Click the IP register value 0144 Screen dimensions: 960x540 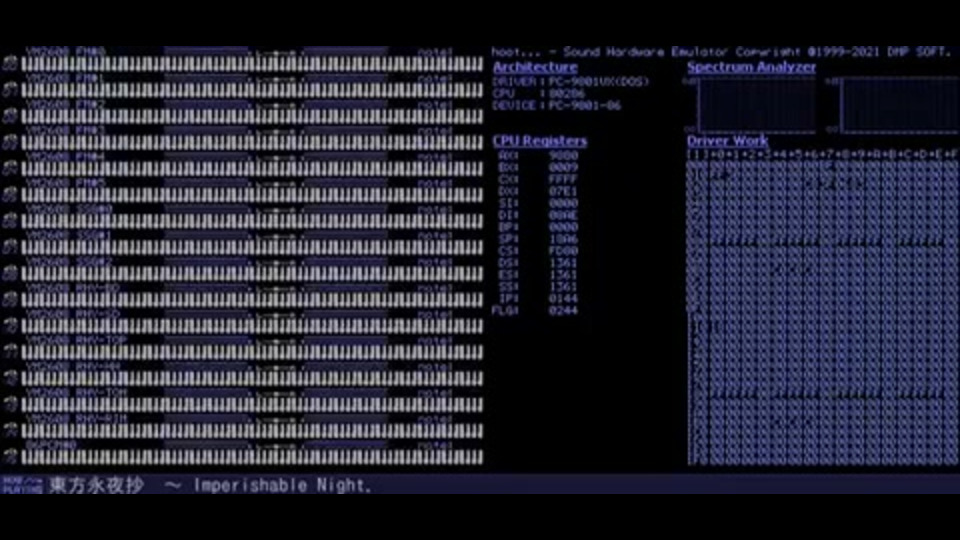coord(563,299)
